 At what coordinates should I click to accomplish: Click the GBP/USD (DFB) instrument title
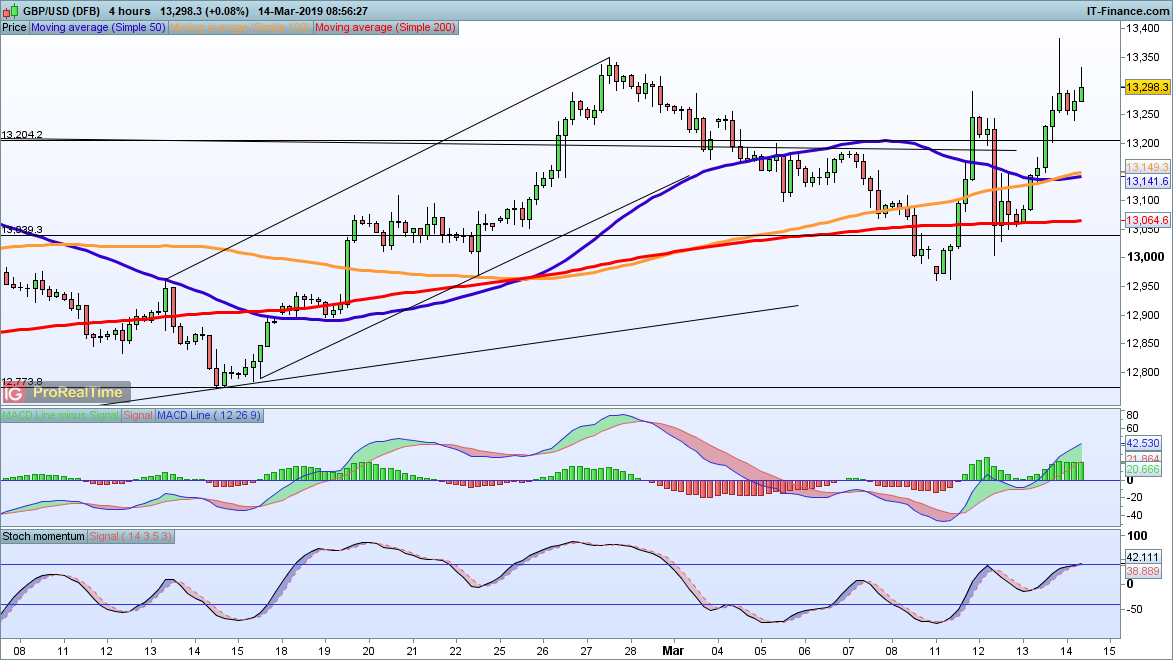61,11
